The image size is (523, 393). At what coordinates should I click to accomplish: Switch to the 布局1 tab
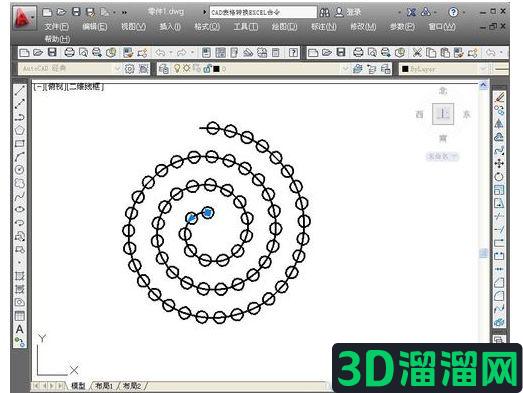tap(104, 386)
